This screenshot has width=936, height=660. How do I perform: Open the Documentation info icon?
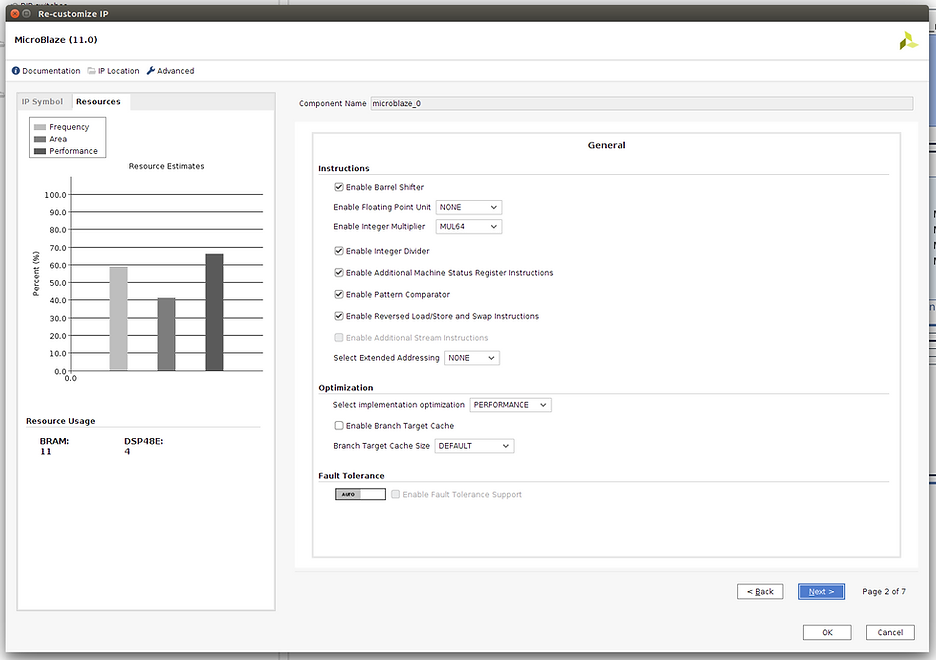coord(16,71)
